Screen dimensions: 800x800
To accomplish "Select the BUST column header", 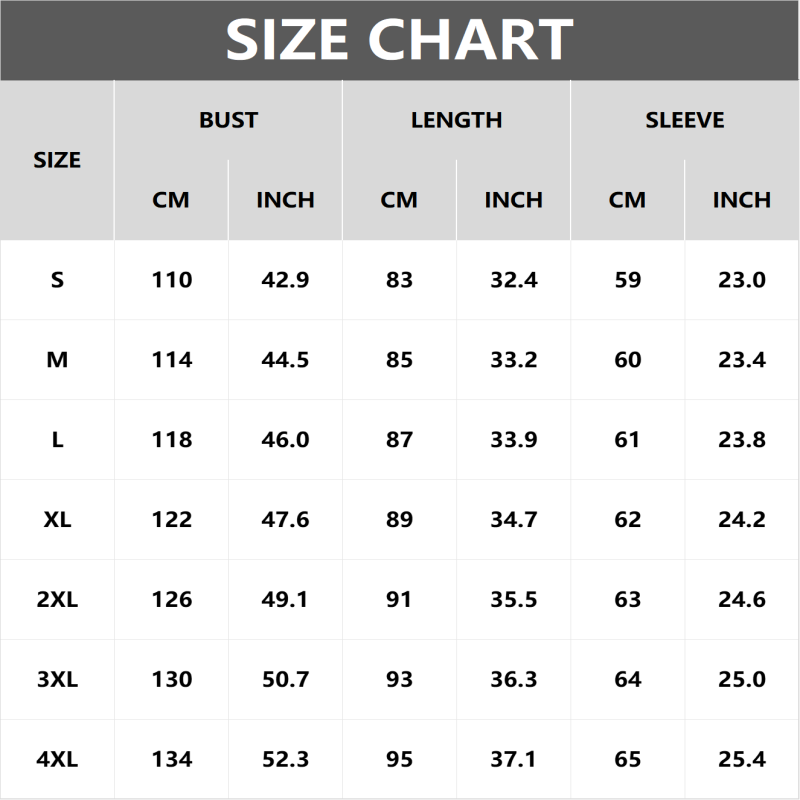I will pos(228,120).
